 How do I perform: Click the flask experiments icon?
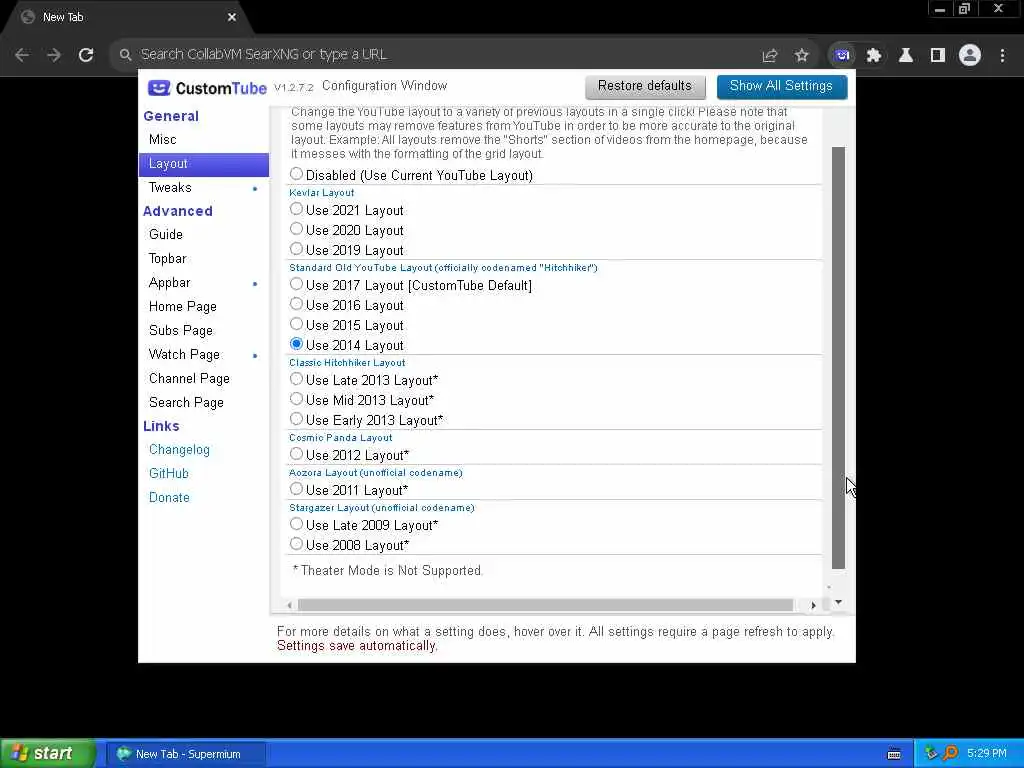coord(906,56)
